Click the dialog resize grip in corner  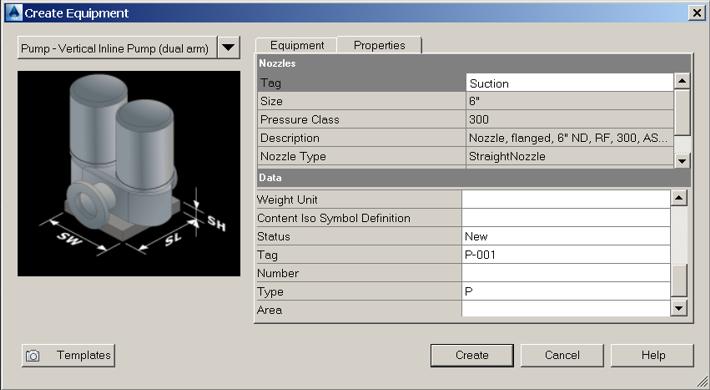[701, 382]
